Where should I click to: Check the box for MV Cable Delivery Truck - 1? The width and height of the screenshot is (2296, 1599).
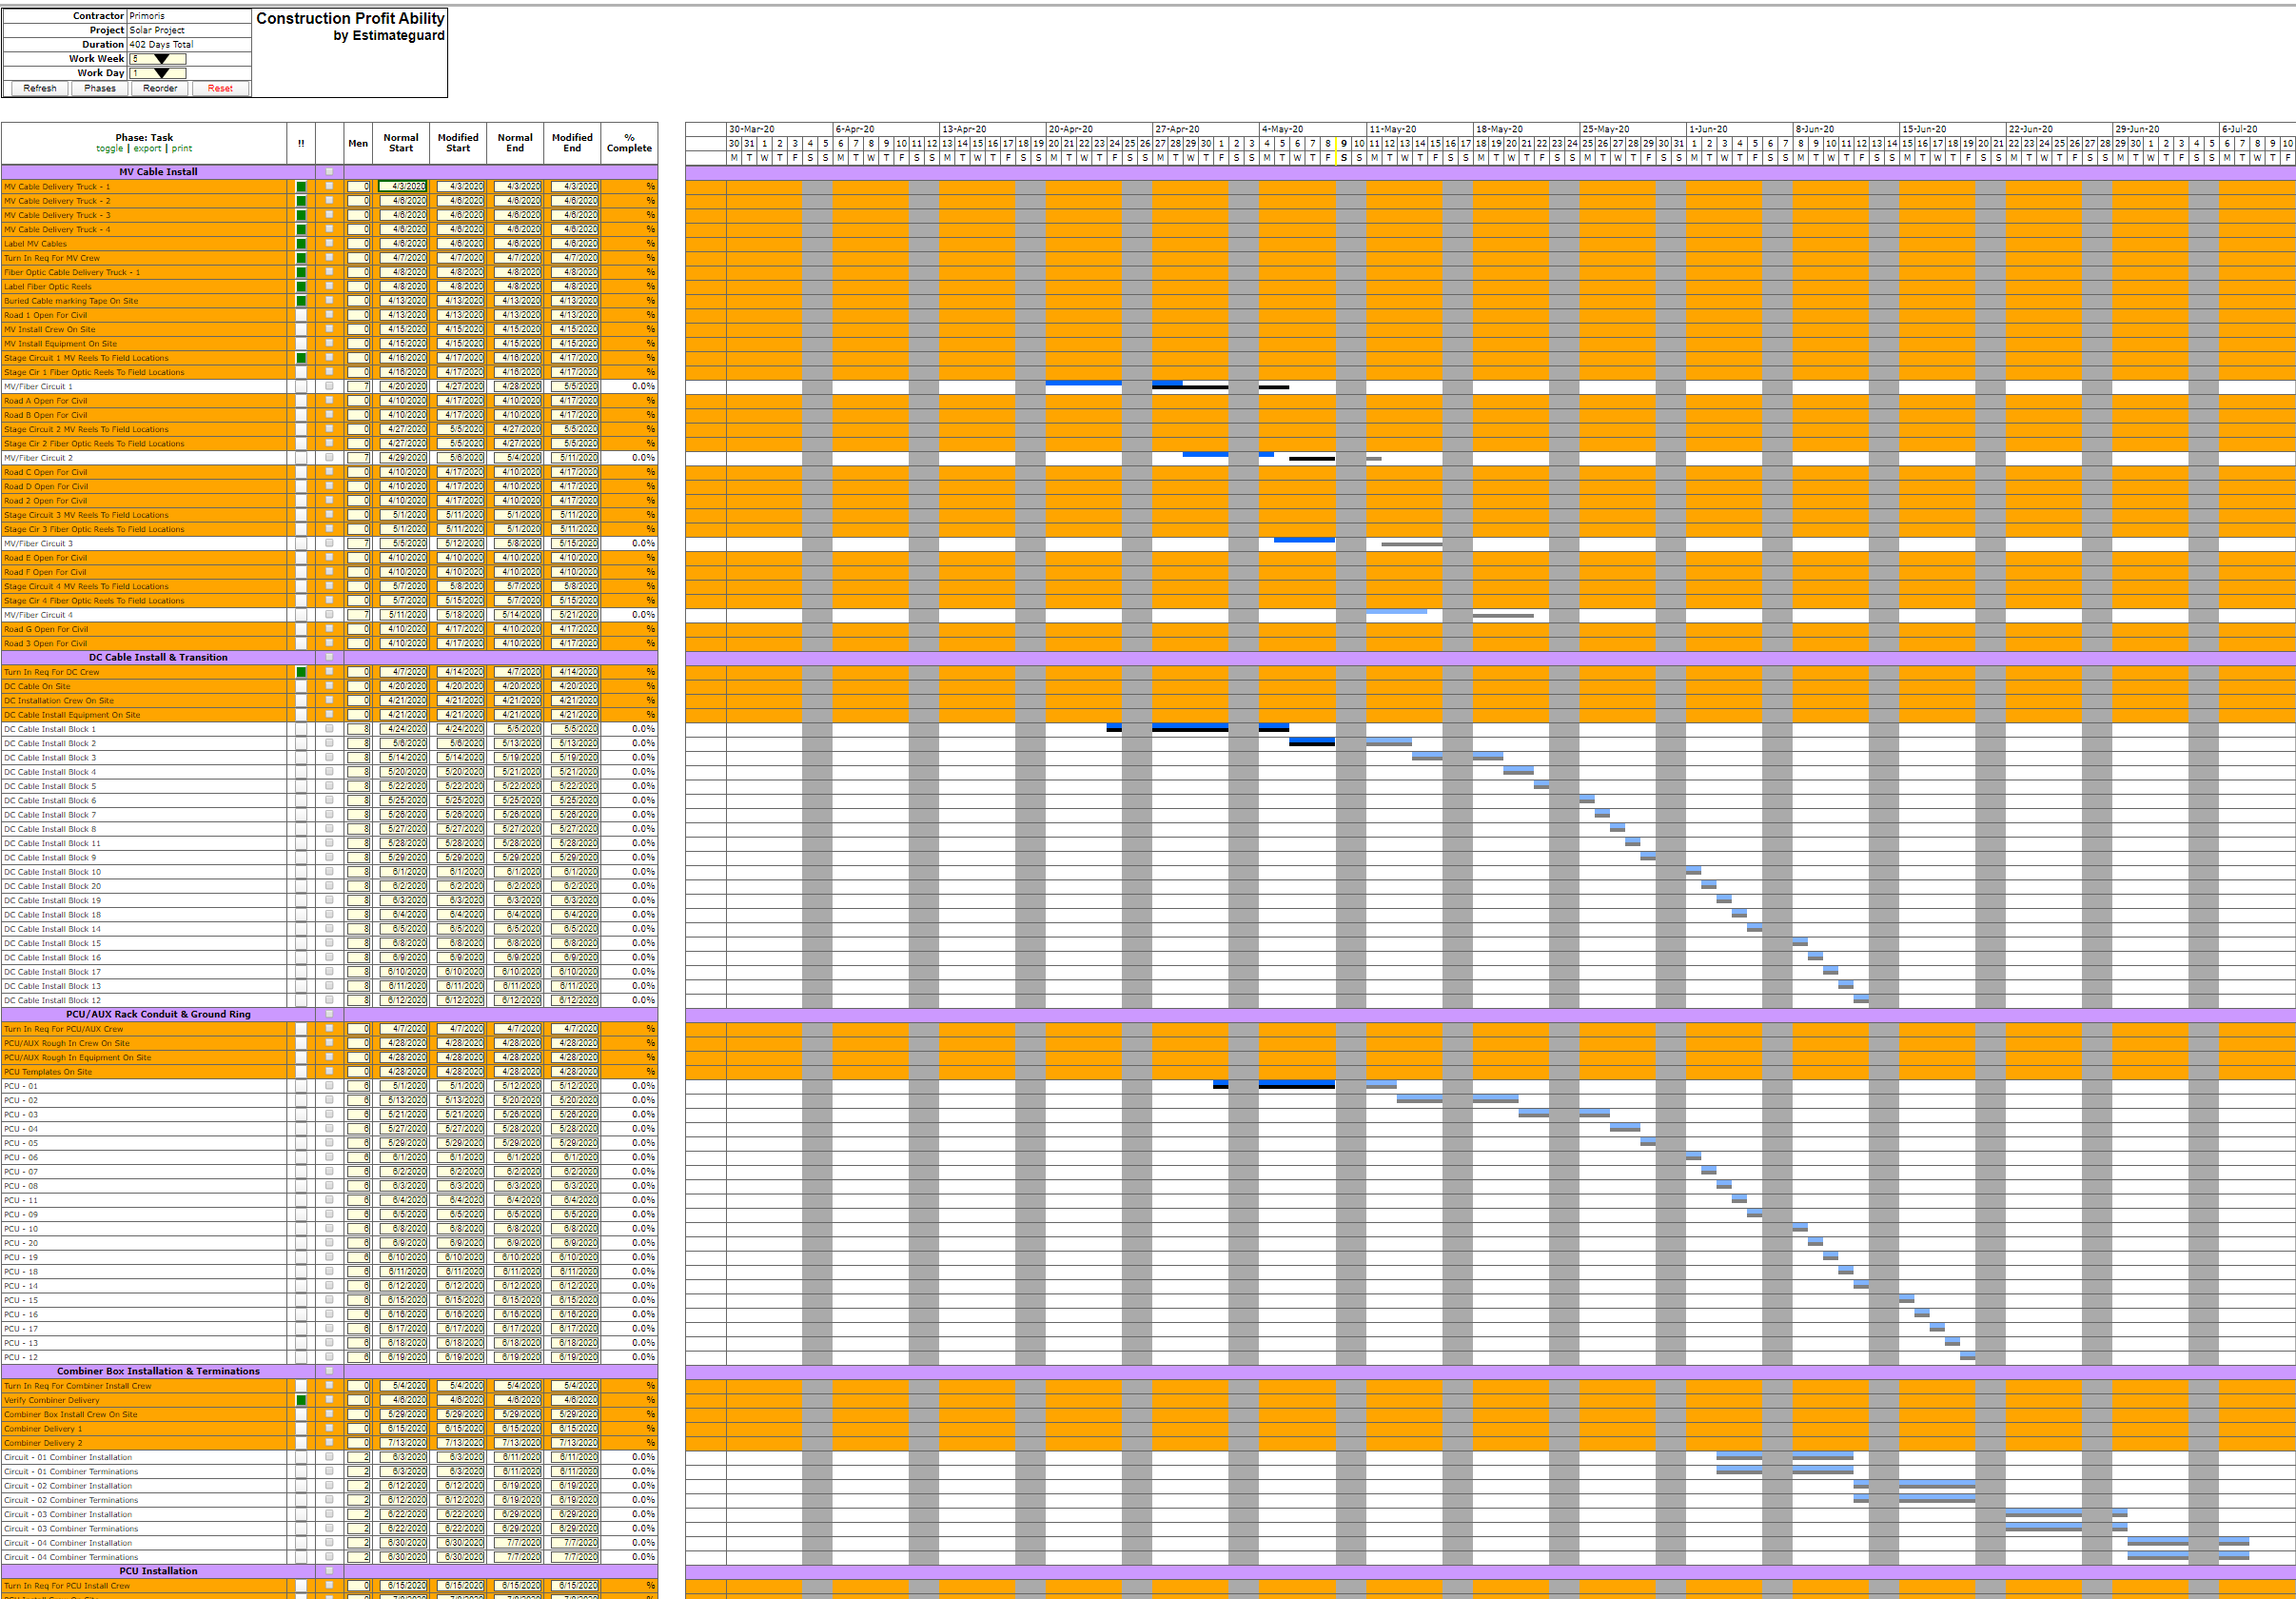coord(329,186)
